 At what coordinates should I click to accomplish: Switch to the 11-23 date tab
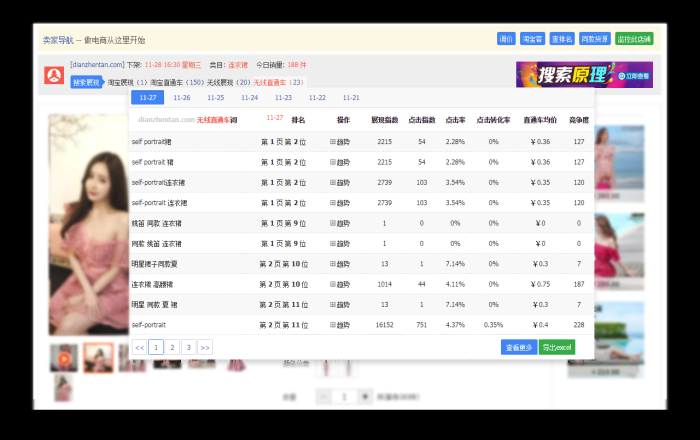283,97
